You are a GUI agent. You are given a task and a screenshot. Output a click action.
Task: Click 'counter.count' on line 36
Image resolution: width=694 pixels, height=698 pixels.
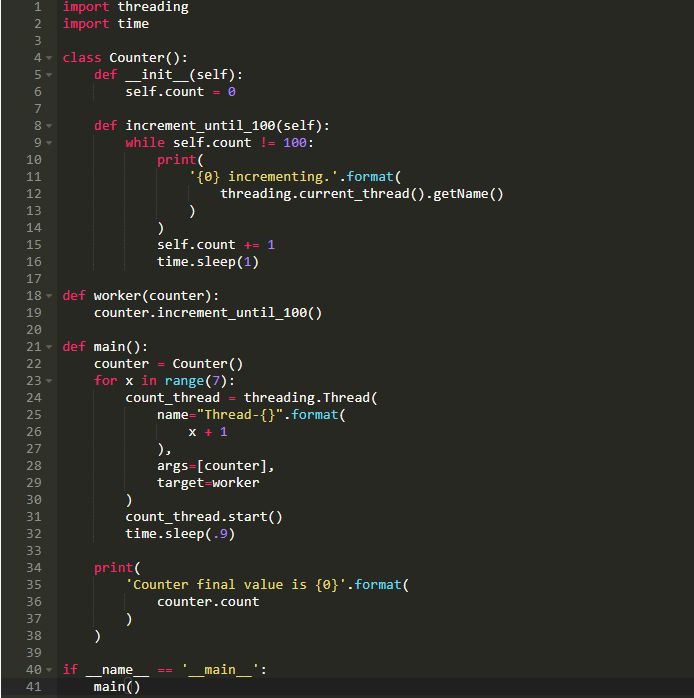(x=208, y=602)
